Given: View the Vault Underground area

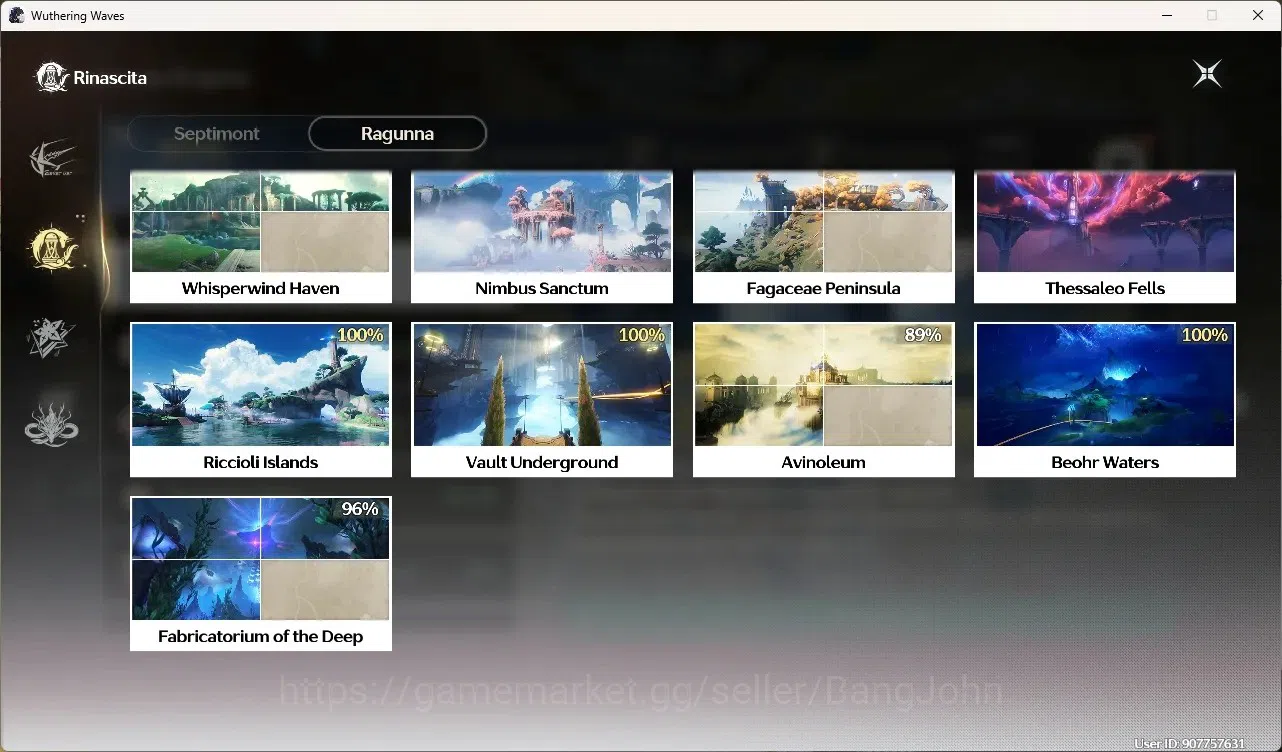Looking at the screenshot, I should coord(542,400).
